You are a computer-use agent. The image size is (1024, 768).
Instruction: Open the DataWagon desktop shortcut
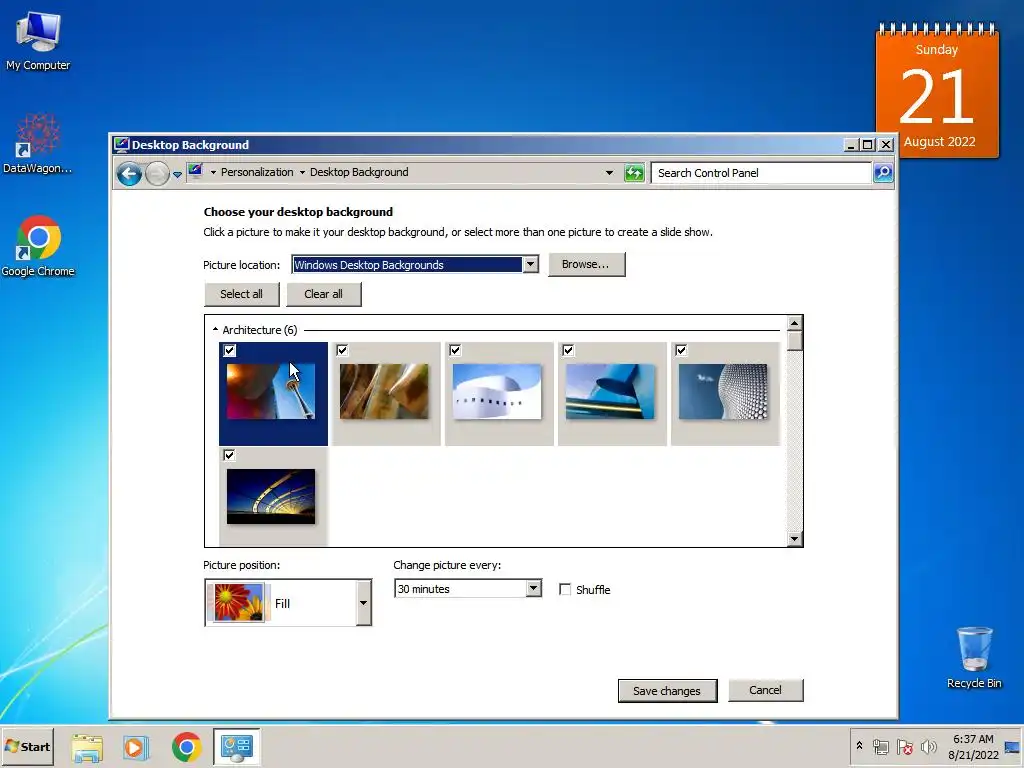coord(38,144)
